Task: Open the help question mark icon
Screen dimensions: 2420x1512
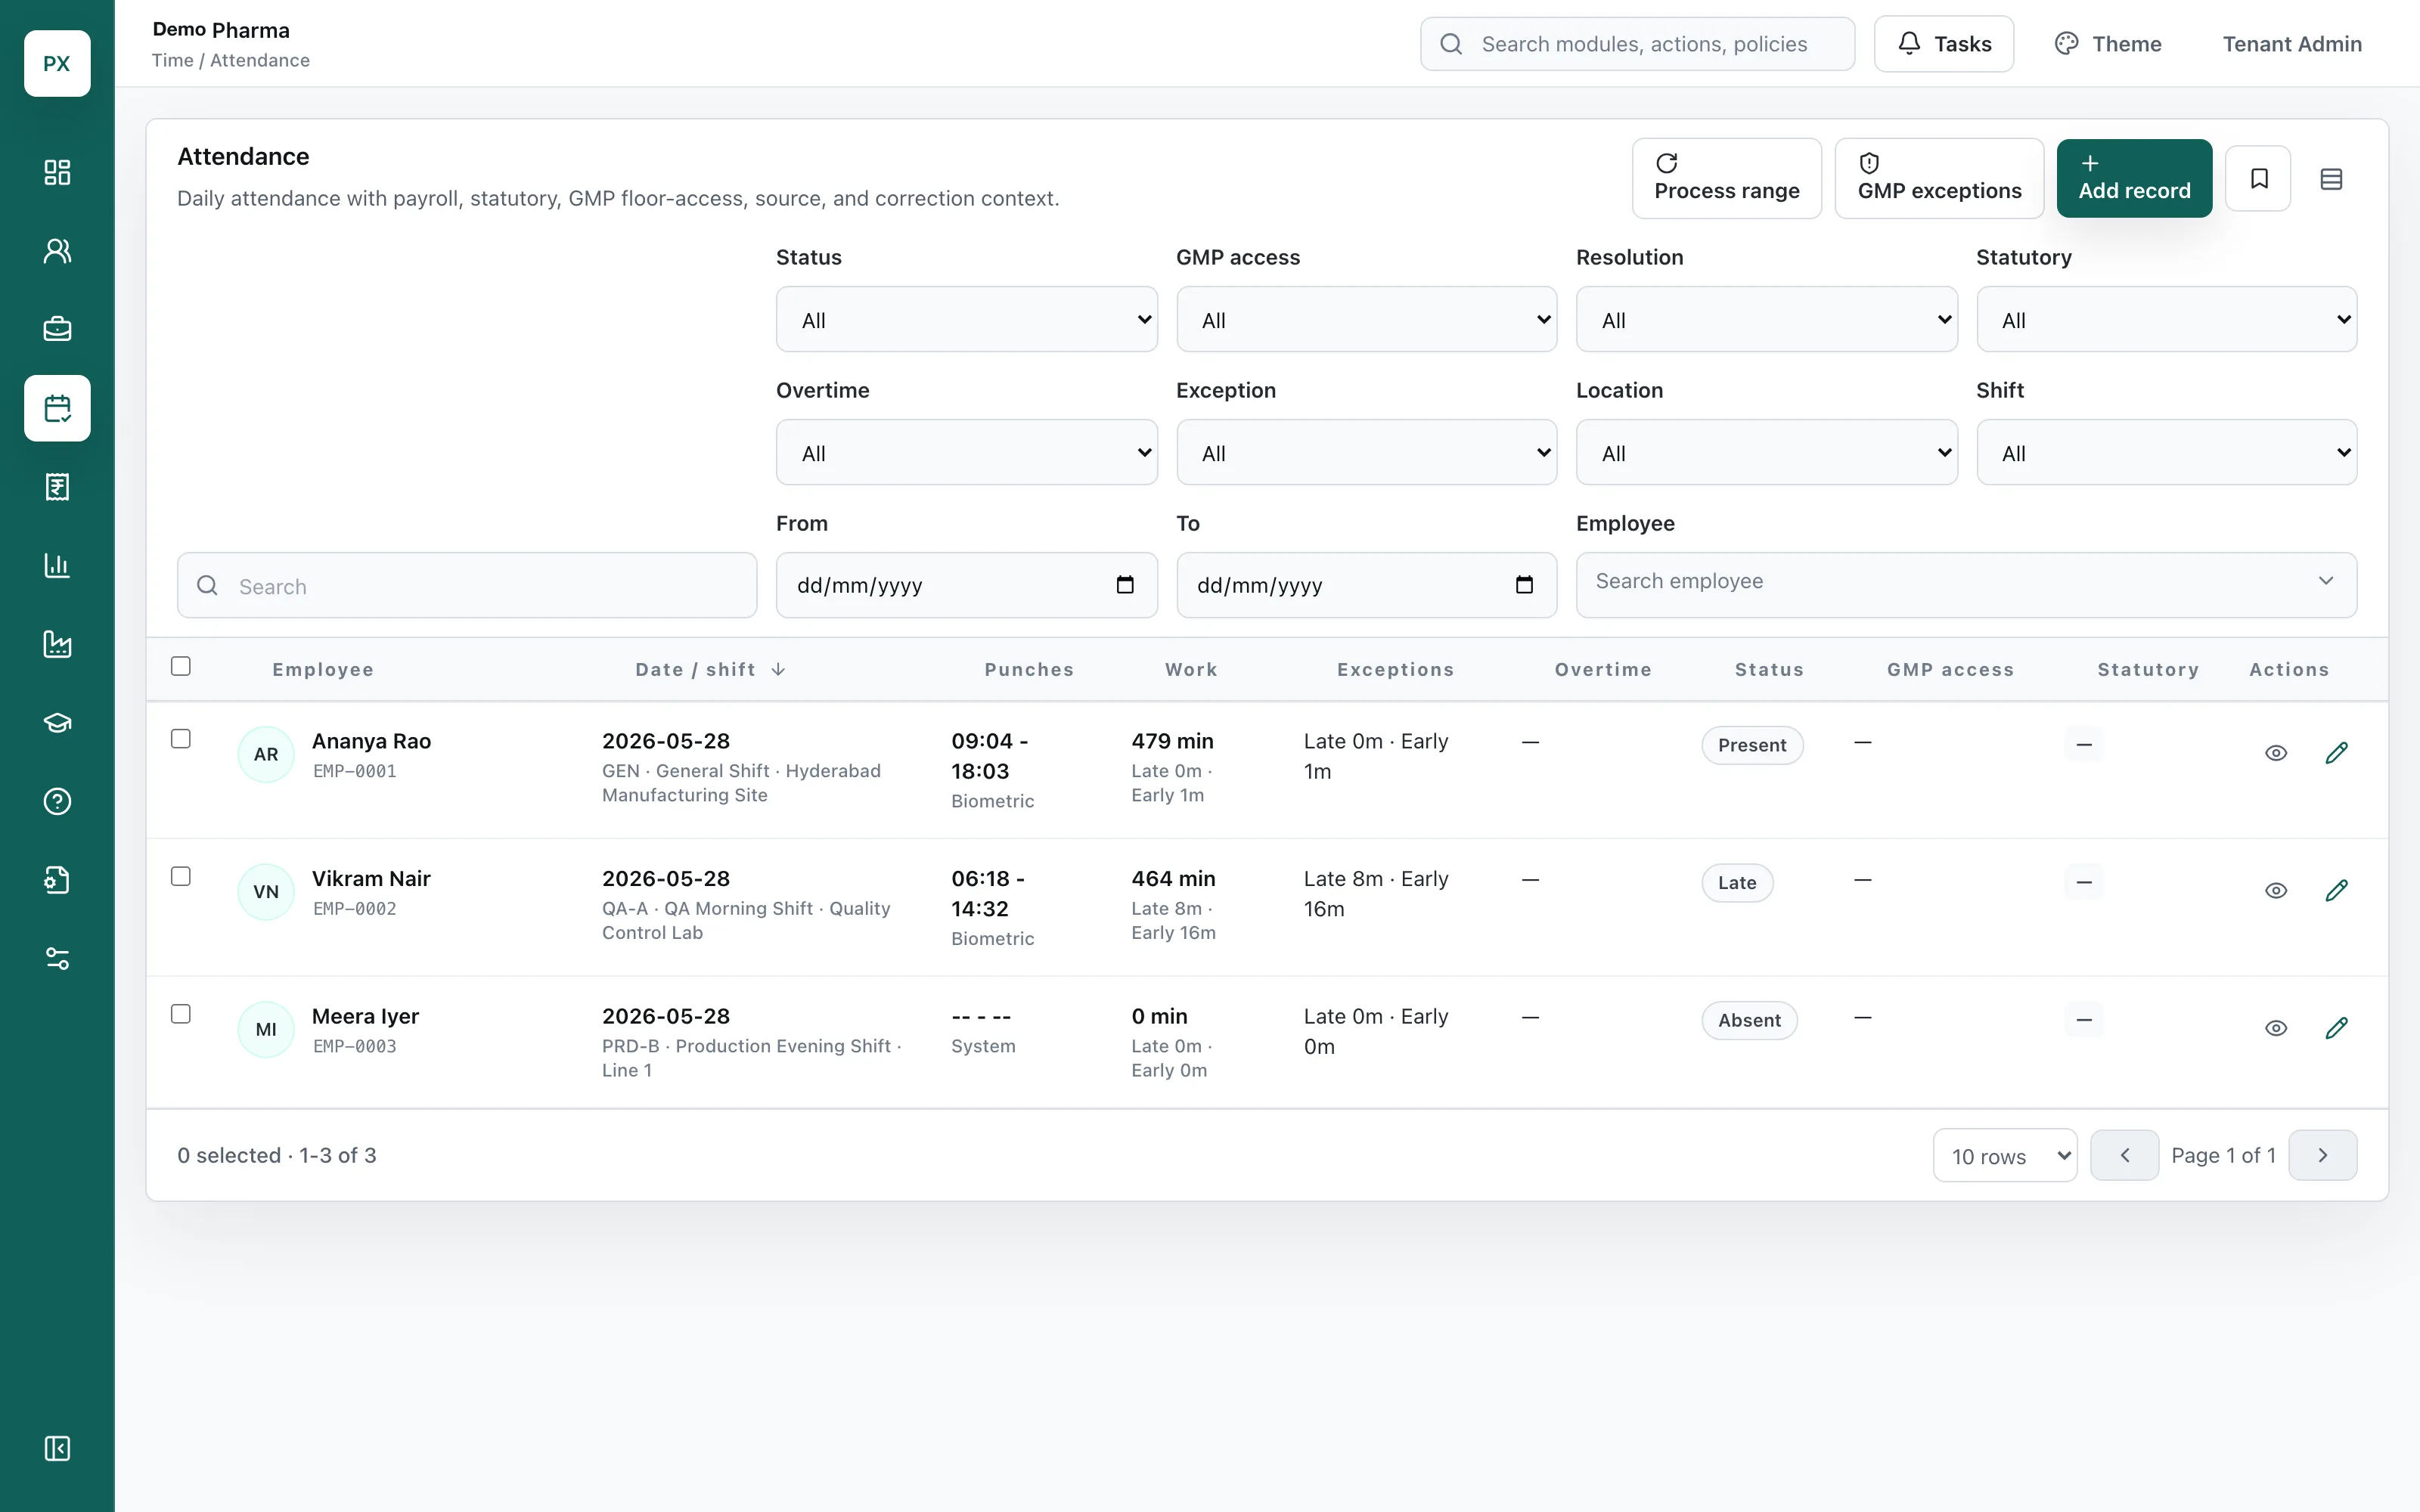Action: point(57,801)
